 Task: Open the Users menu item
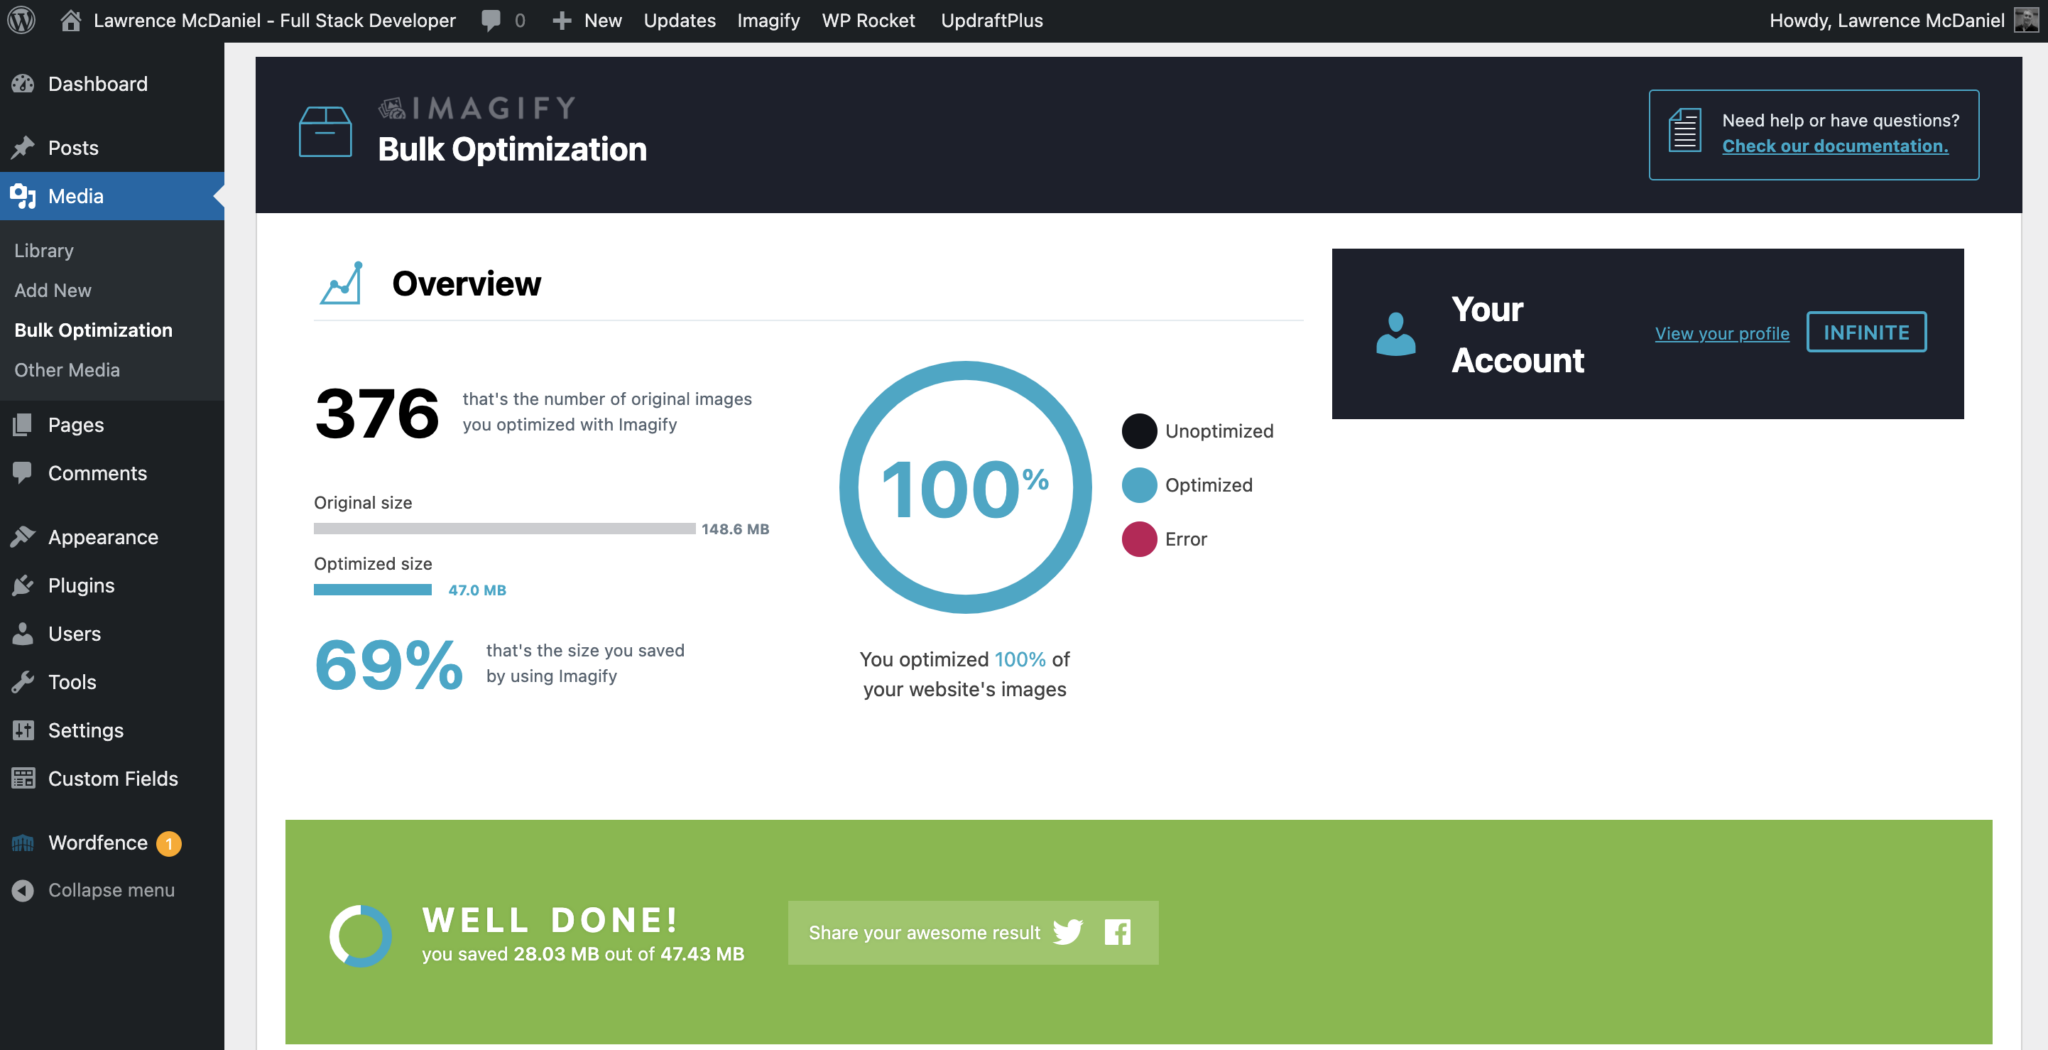coord(74,634)
